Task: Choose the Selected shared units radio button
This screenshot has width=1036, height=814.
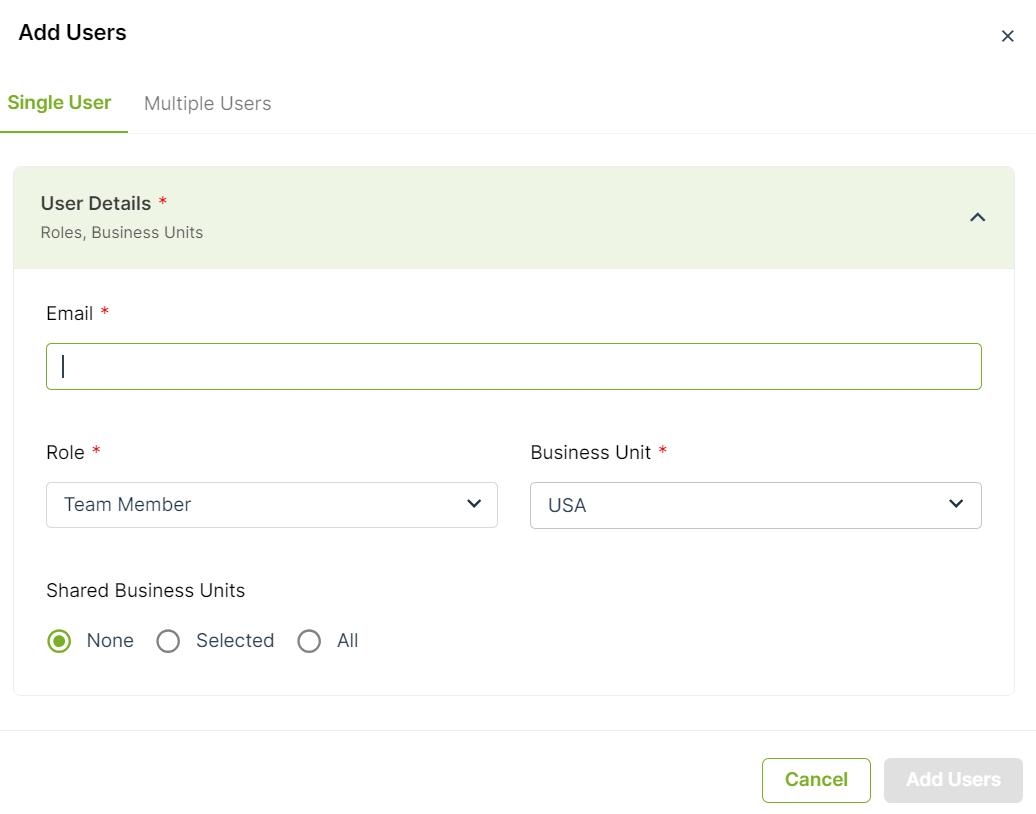Action: pos(168,641)
